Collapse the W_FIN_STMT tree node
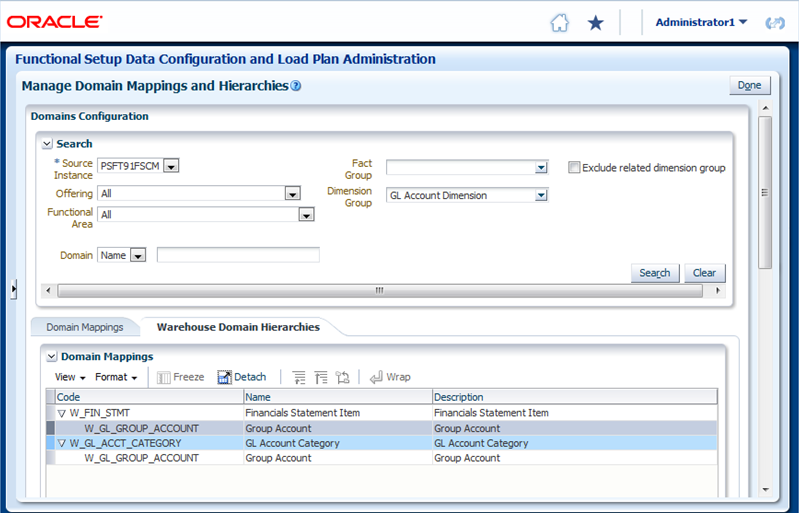 point(62,414)
